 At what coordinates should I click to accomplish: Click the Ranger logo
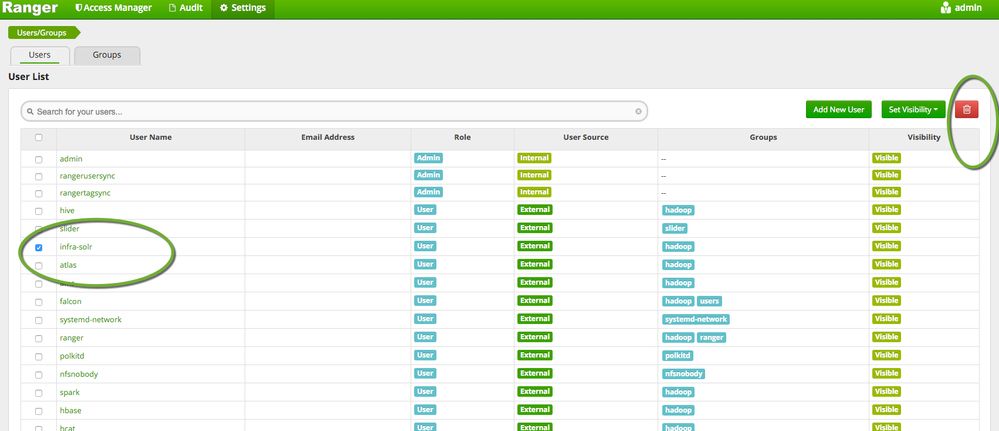29,8
